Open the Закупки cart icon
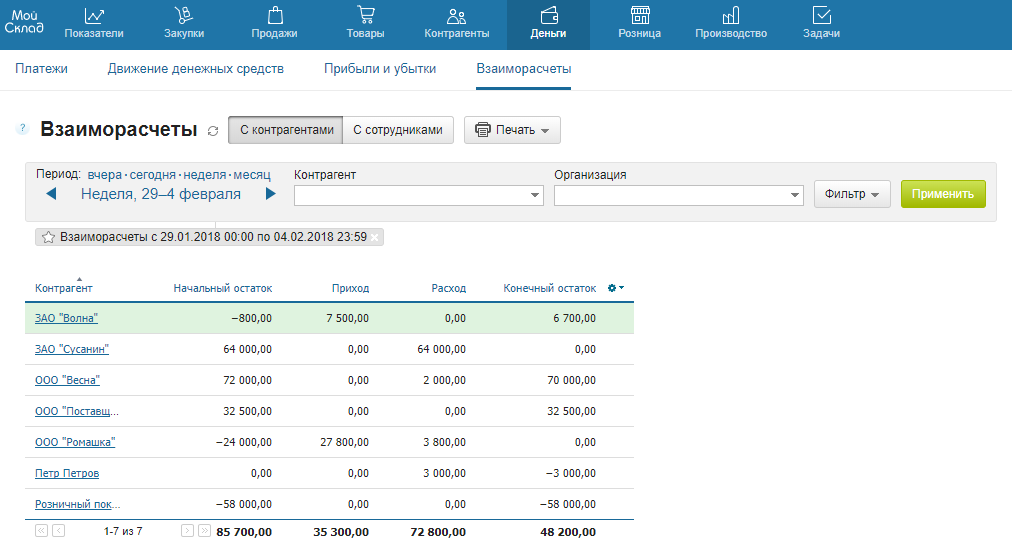This screenshot has width=1012, height=558. point(183,16)
